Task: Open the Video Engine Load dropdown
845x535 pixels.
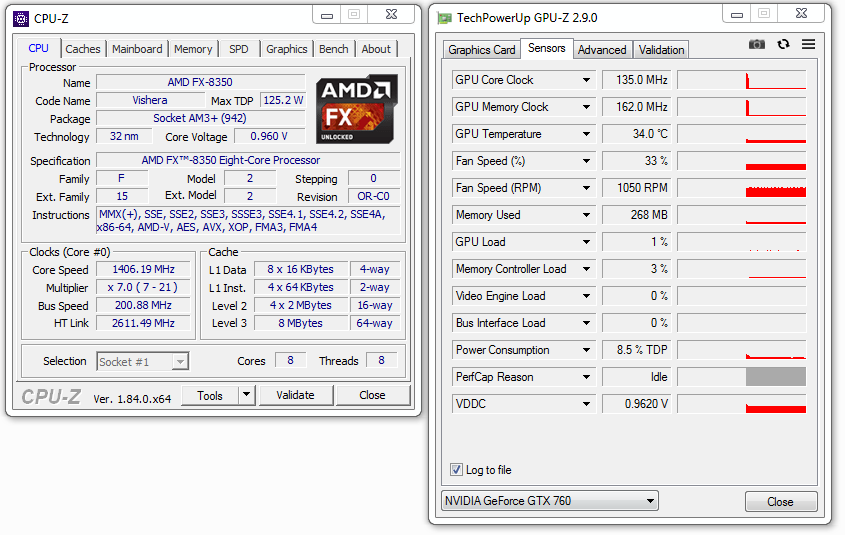Action: click(x=586, y=296)
